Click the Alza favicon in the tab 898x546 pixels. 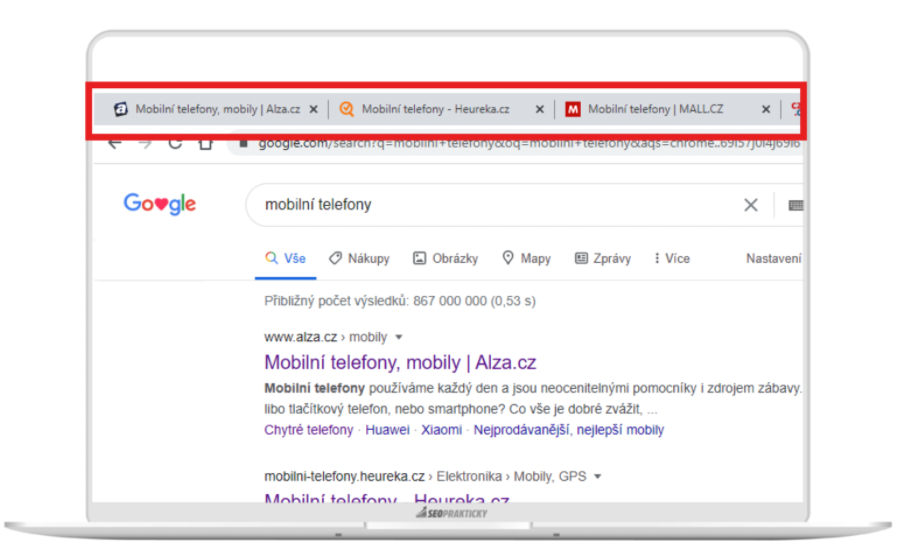[x=120, y=109]
